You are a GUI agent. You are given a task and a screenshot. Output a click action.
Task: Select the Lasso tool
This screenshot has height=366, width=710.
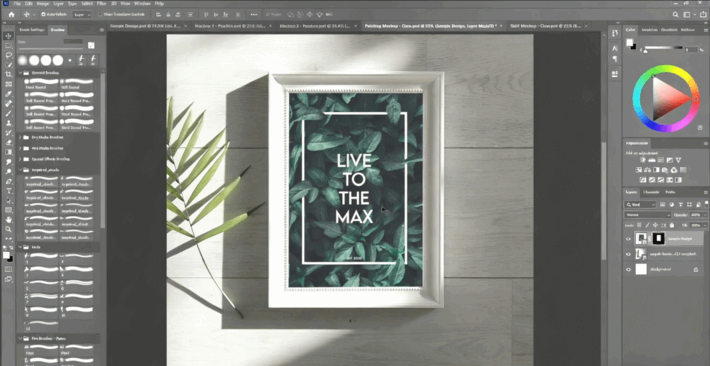click(x=8, y=55)
